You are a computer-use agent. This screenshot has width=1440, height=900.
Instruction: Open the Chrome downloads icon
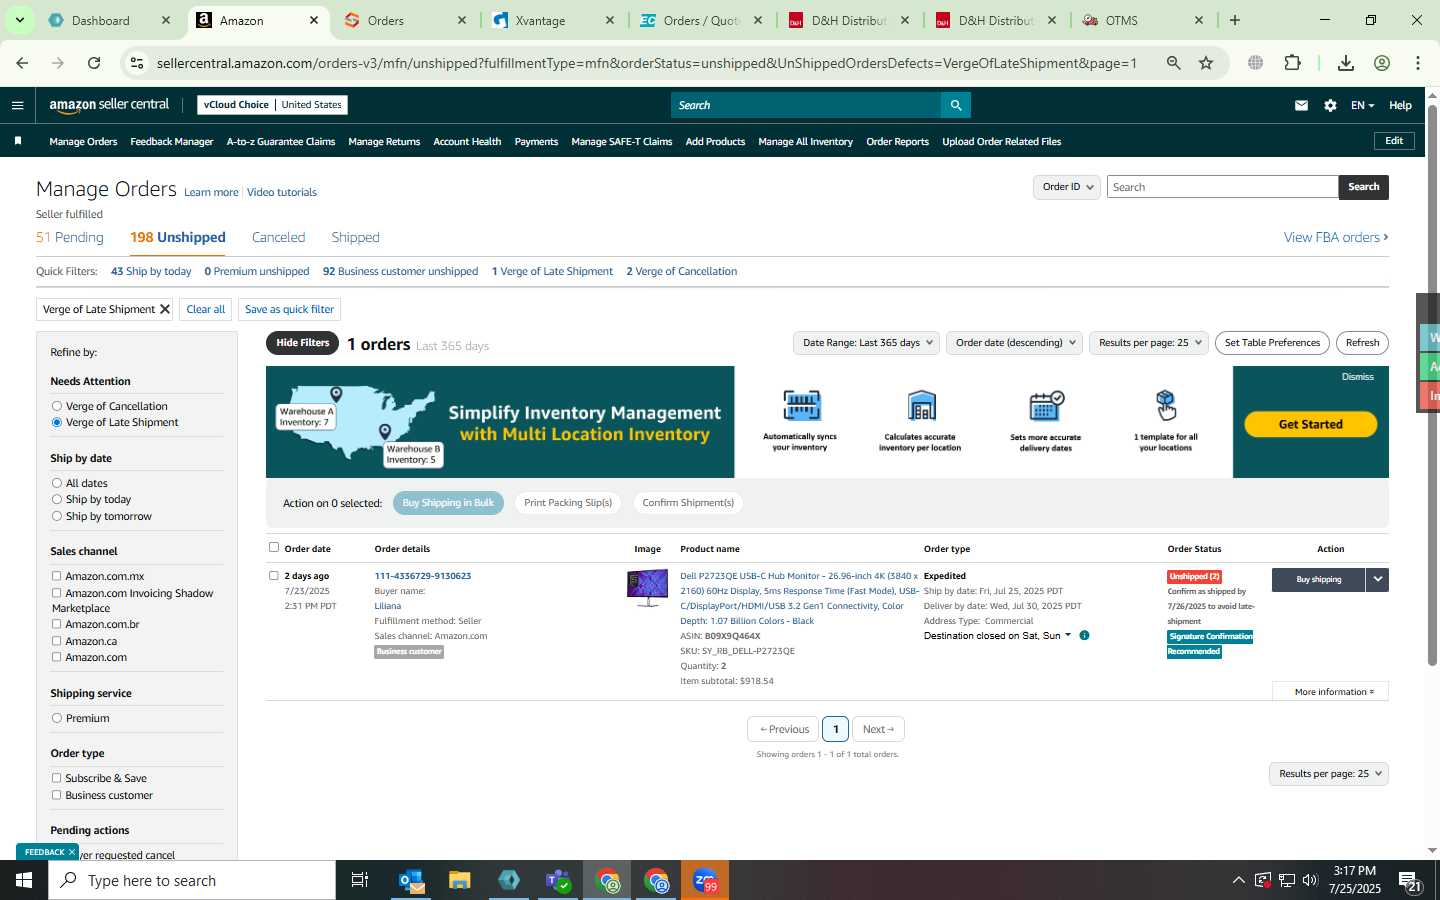coord(1345,63)
